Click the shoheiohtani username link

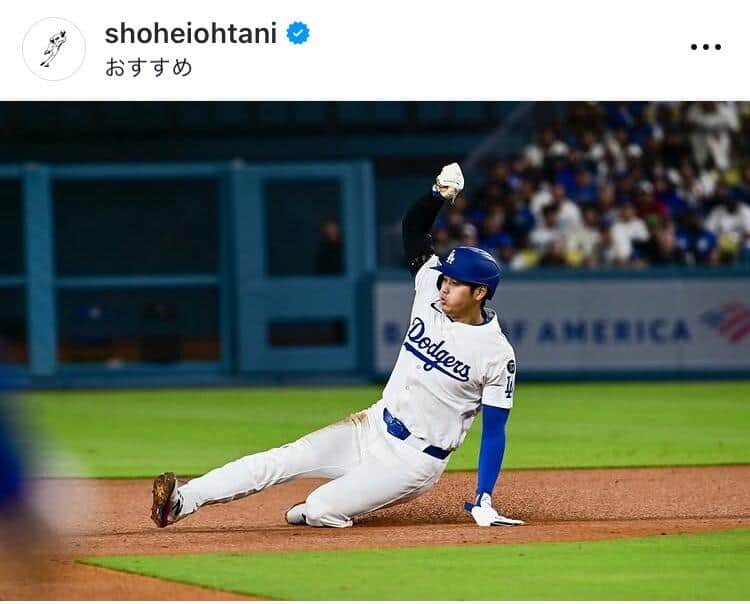191,34
